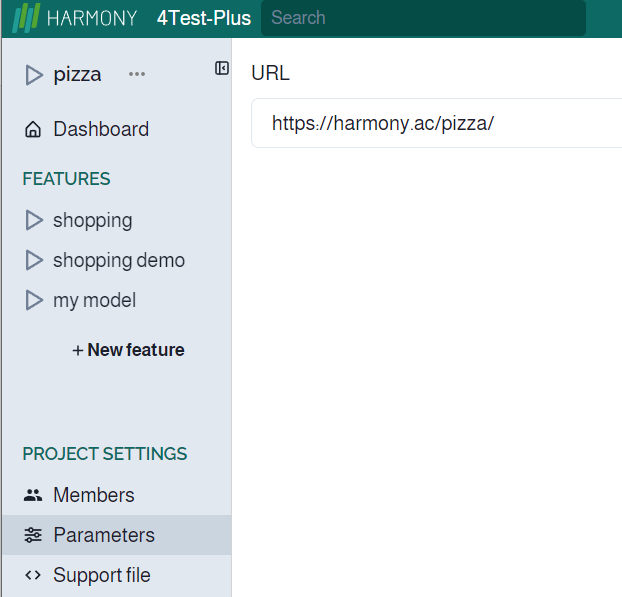Add a New feature
This screenshot has height=597, width=622.
point(128,350)
